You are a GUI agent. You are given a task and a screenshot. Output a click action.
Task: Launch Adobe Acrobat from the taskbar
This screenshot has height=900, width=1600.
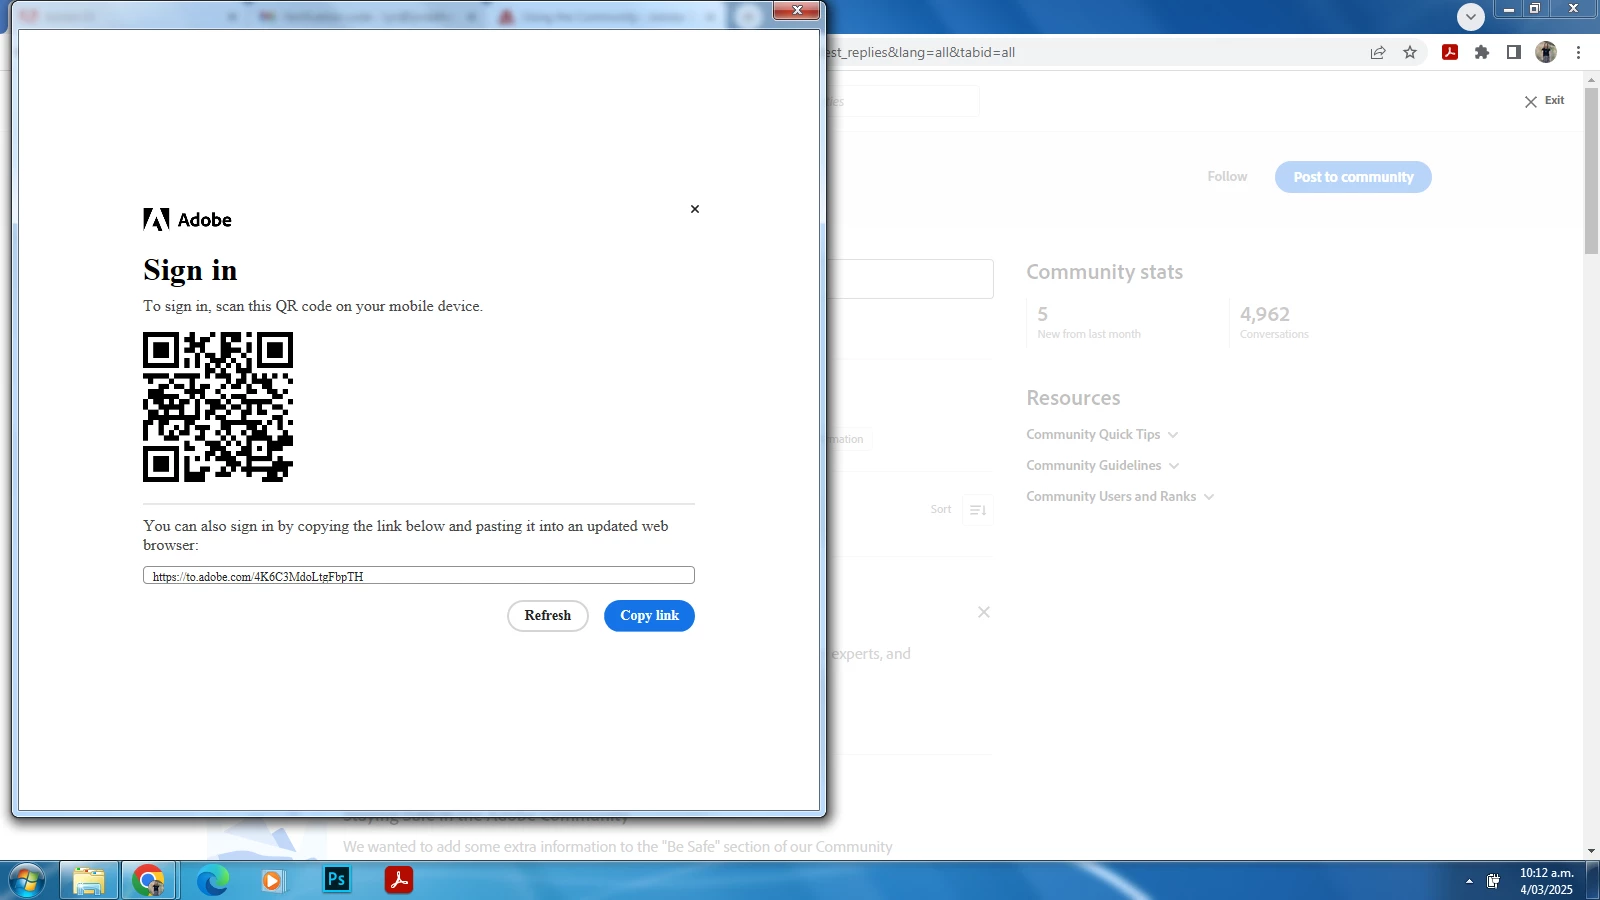399,880
